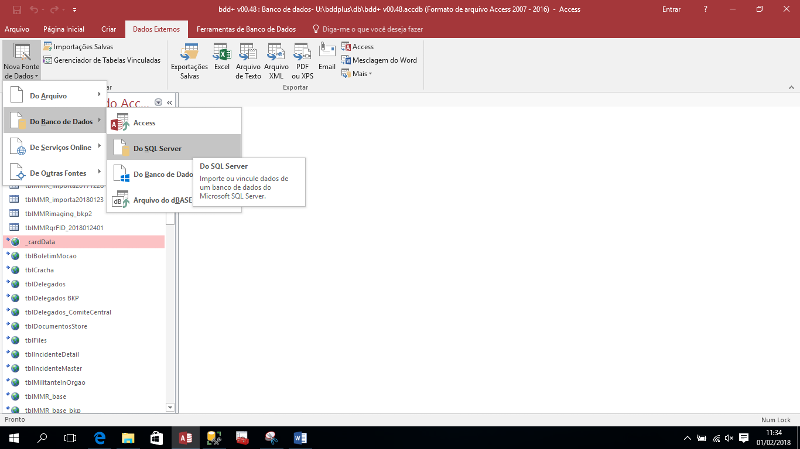Screen dimensions: 800x449
Task: Click Undo in quick access toolbar
Action: click(34, 9)
